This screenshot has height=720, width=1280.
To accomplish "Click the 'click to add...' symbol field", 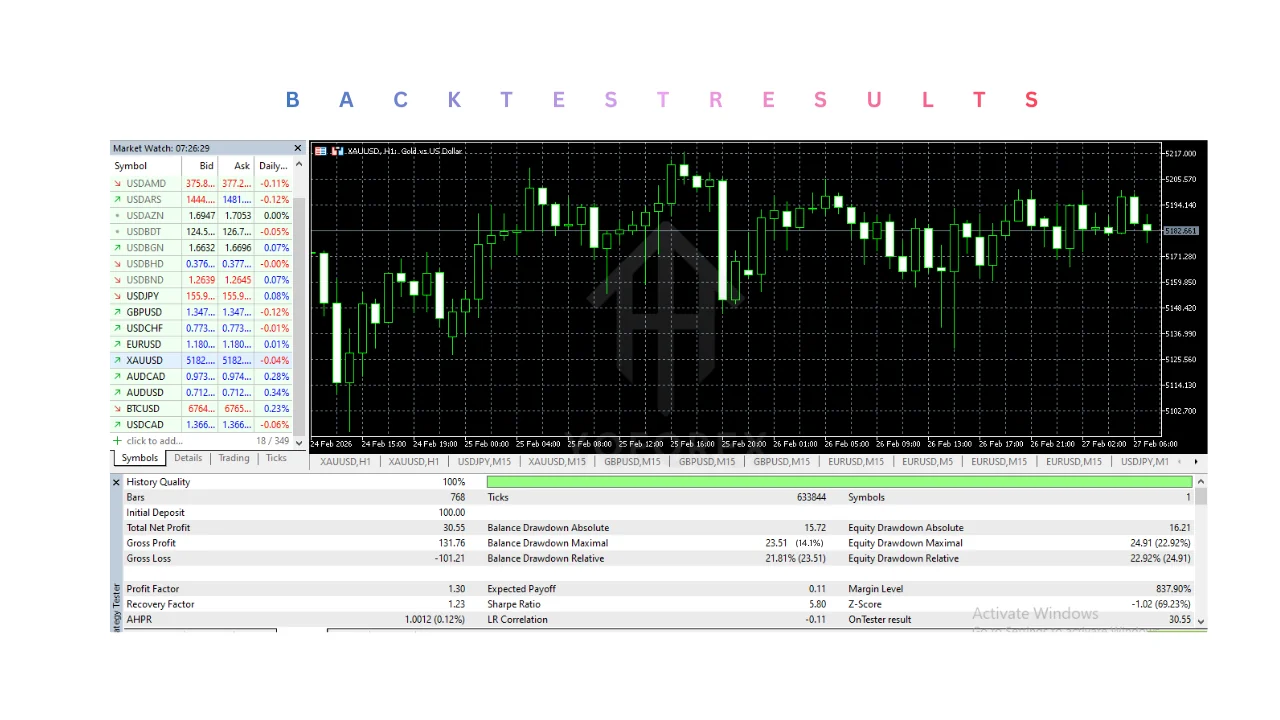I will pos(155,441).
